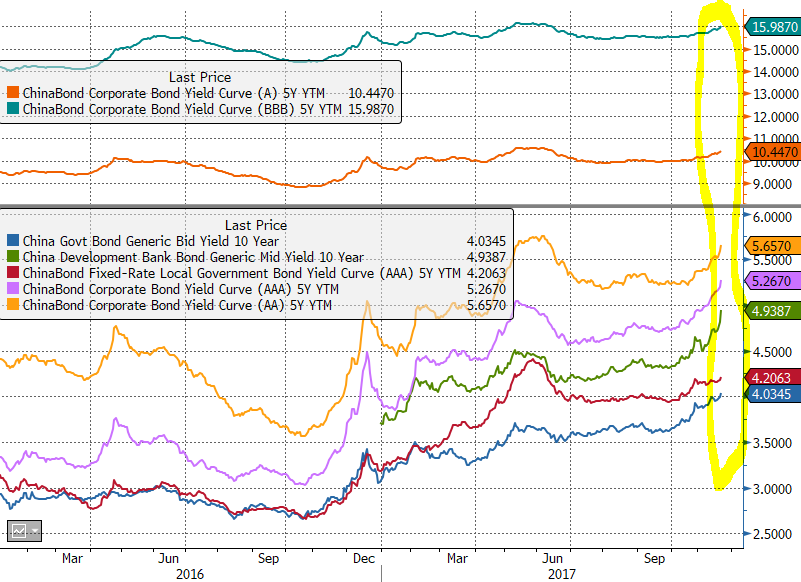This screenshot has width=801, height=582.
Task: Click 'ChinaBond Corporate Bond Yield Curve (BBB) 5Y YTM' label
Action: pyautogui.click(x=182, y=109)
